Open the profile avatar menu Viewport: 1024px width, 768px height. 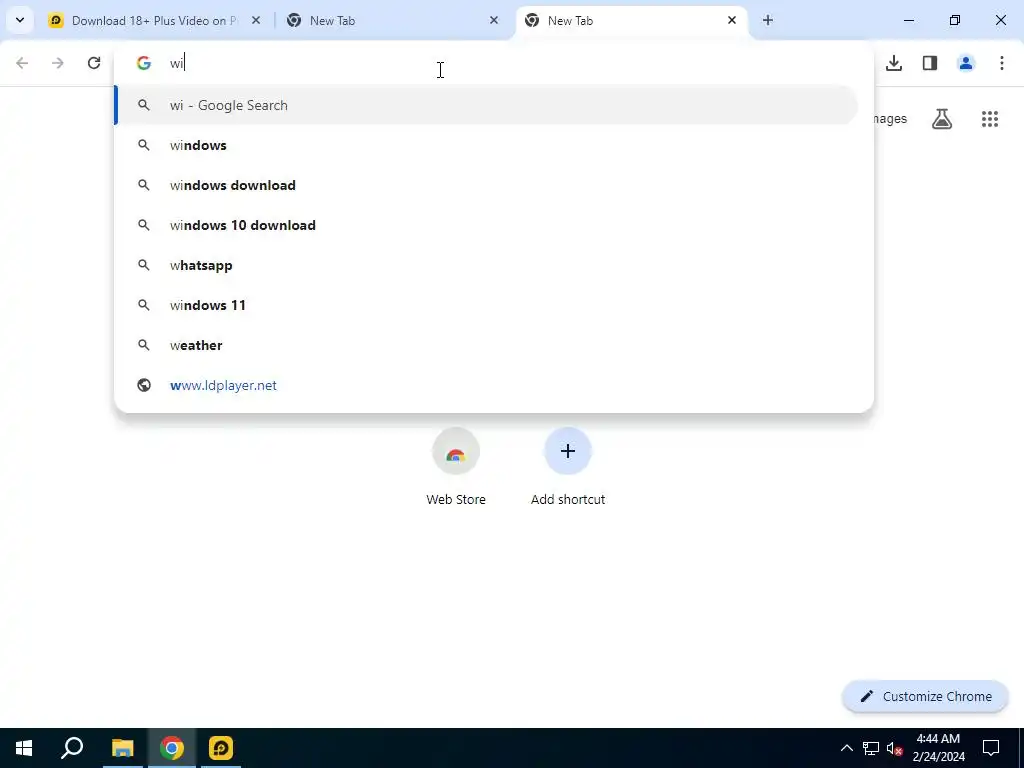coord(966,63)
